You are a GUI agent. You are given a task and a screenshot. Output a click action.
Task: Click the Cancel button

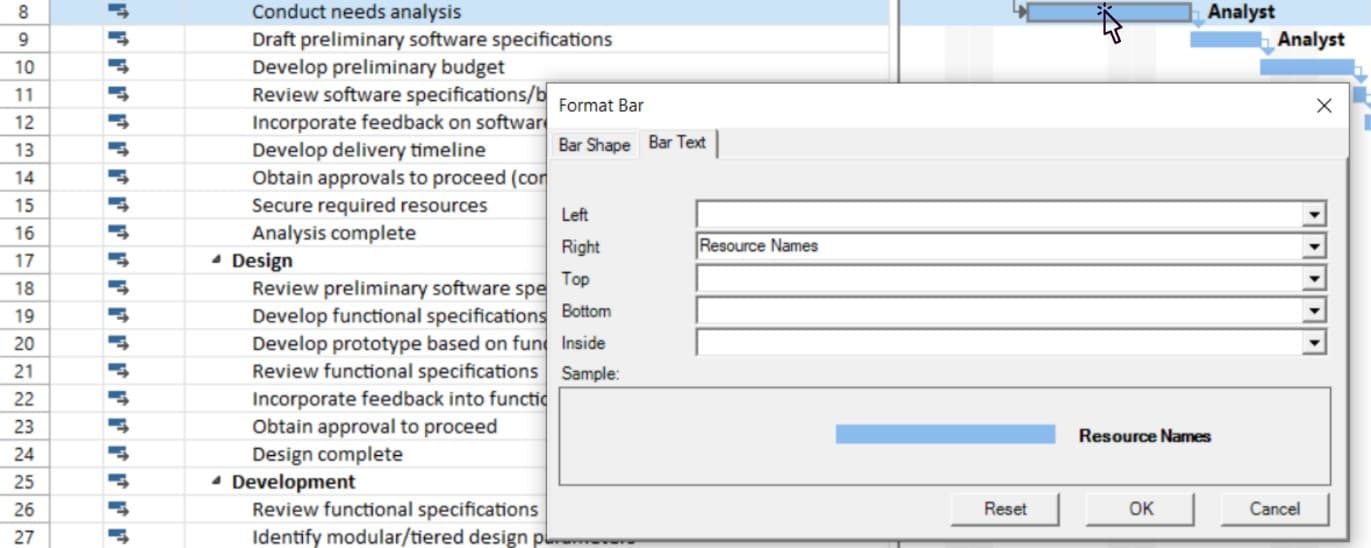click(x=1274, y=509)
